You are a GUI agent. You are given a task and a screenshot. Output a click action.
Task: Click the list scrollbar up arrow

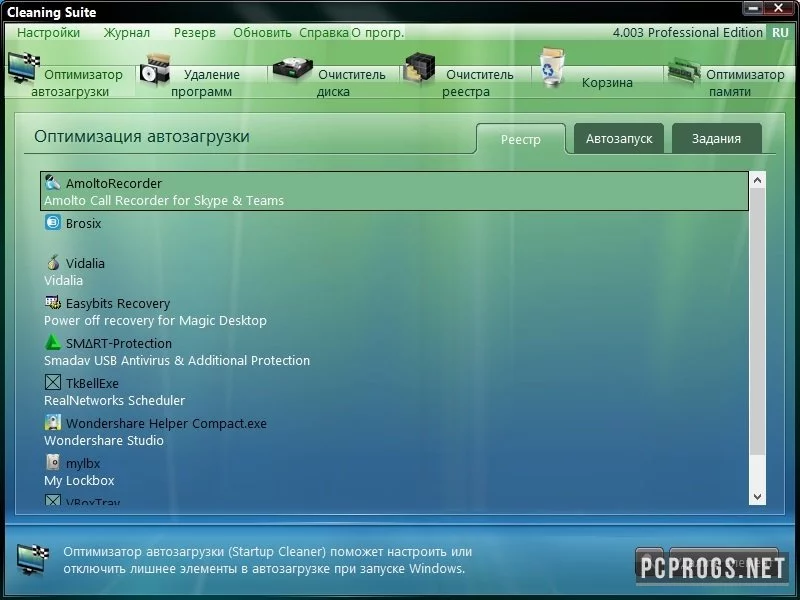point(757,180)
